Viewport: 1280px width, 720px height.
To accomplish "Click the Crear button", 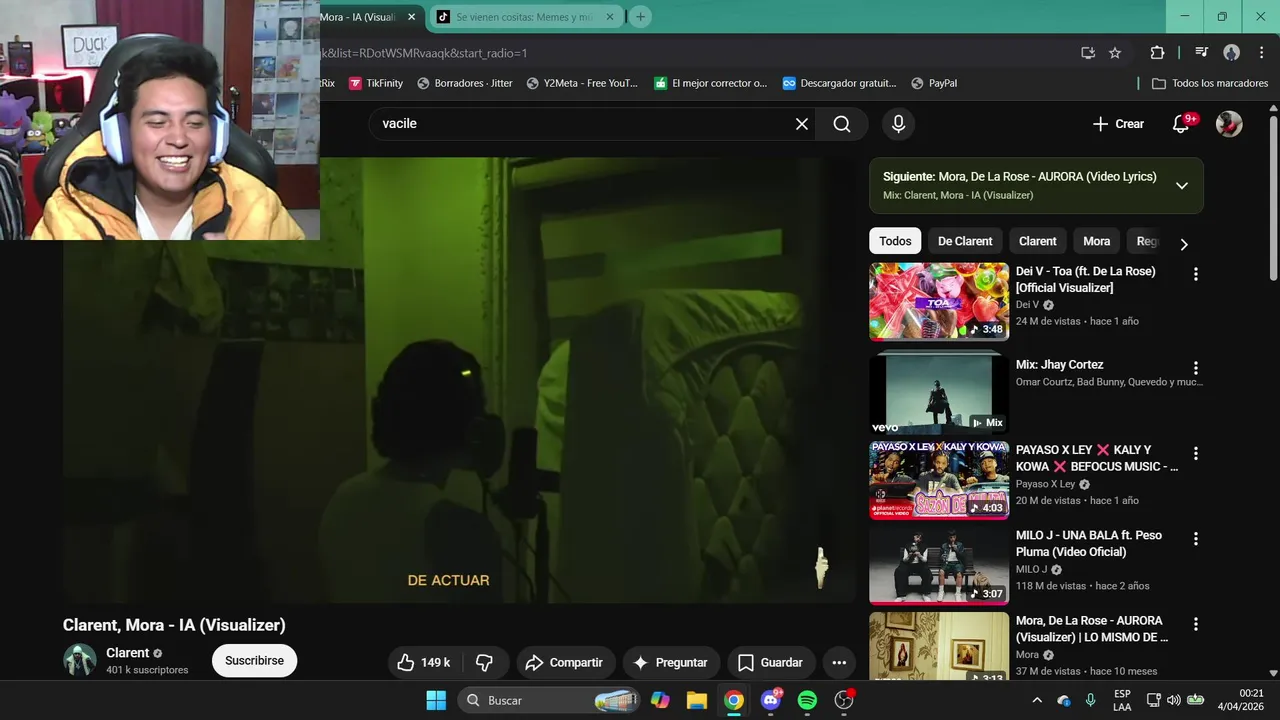I will pyautogui.click(x=1118, y=124).
